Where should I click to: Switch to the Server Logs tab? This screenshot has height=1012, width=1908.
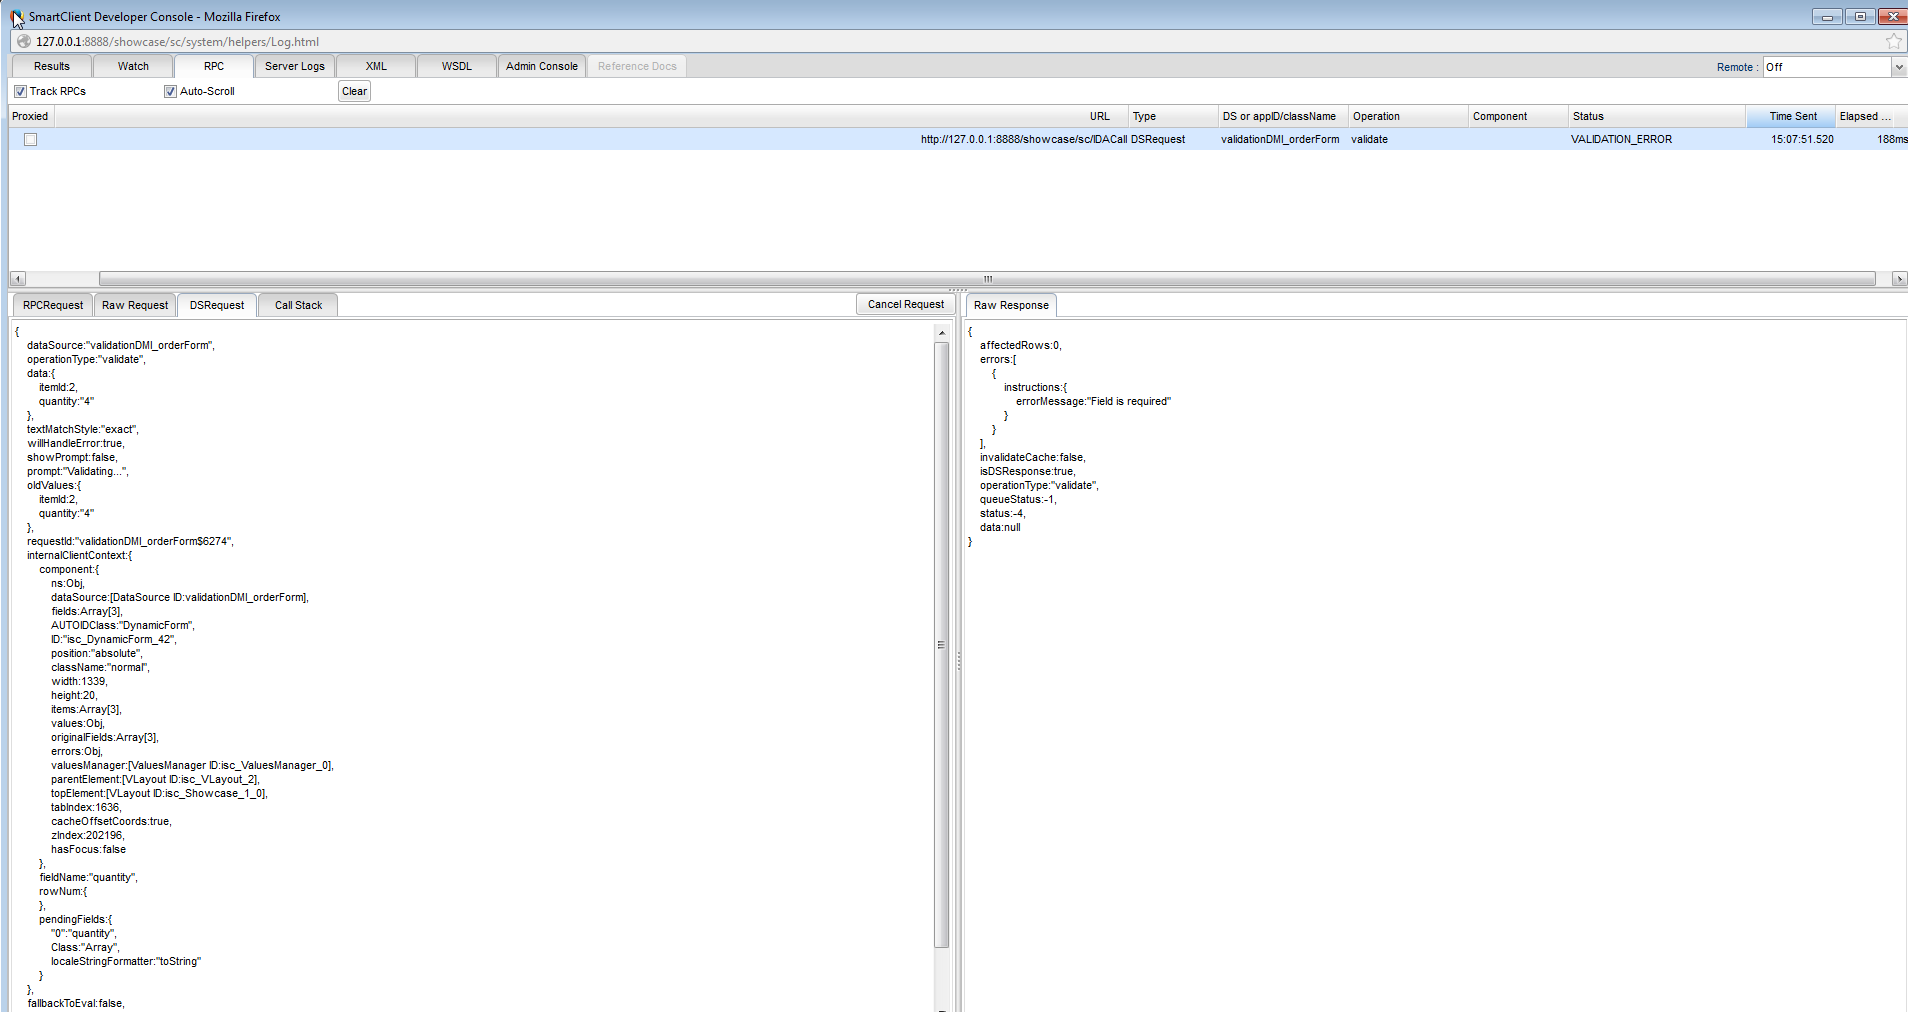click(294, 66)
